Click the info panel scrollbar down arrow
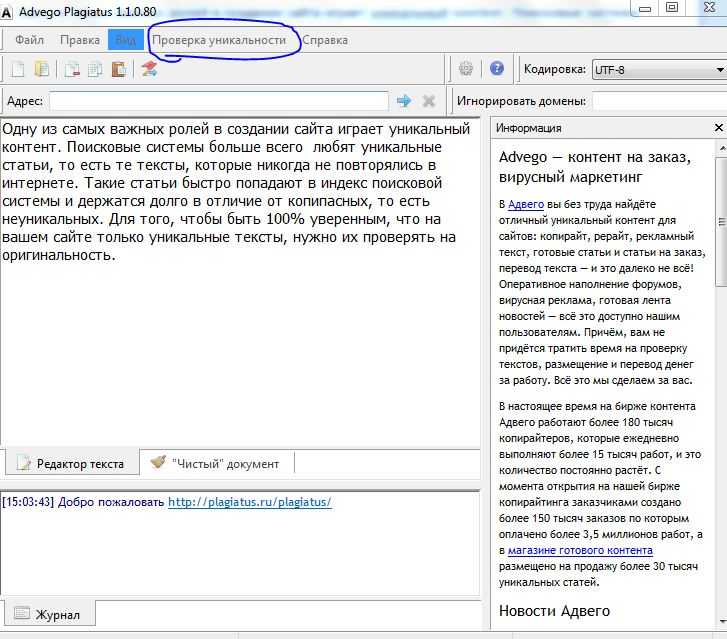 [721, 621]
